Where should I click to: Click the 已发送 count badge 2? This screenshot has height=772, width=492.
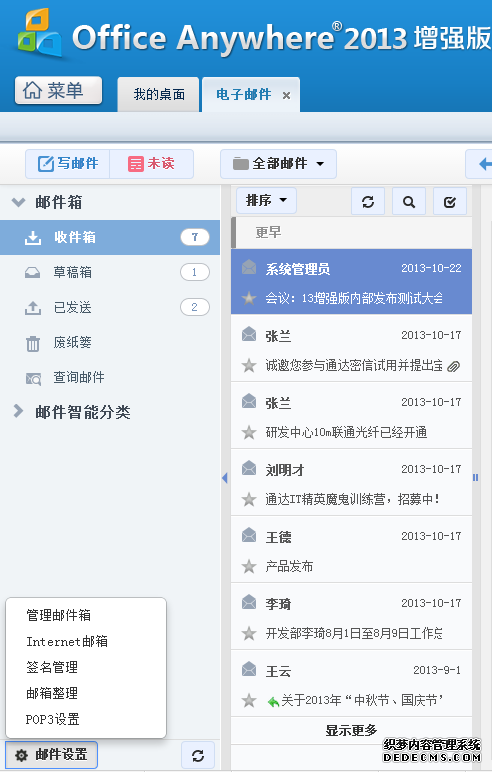195,307
